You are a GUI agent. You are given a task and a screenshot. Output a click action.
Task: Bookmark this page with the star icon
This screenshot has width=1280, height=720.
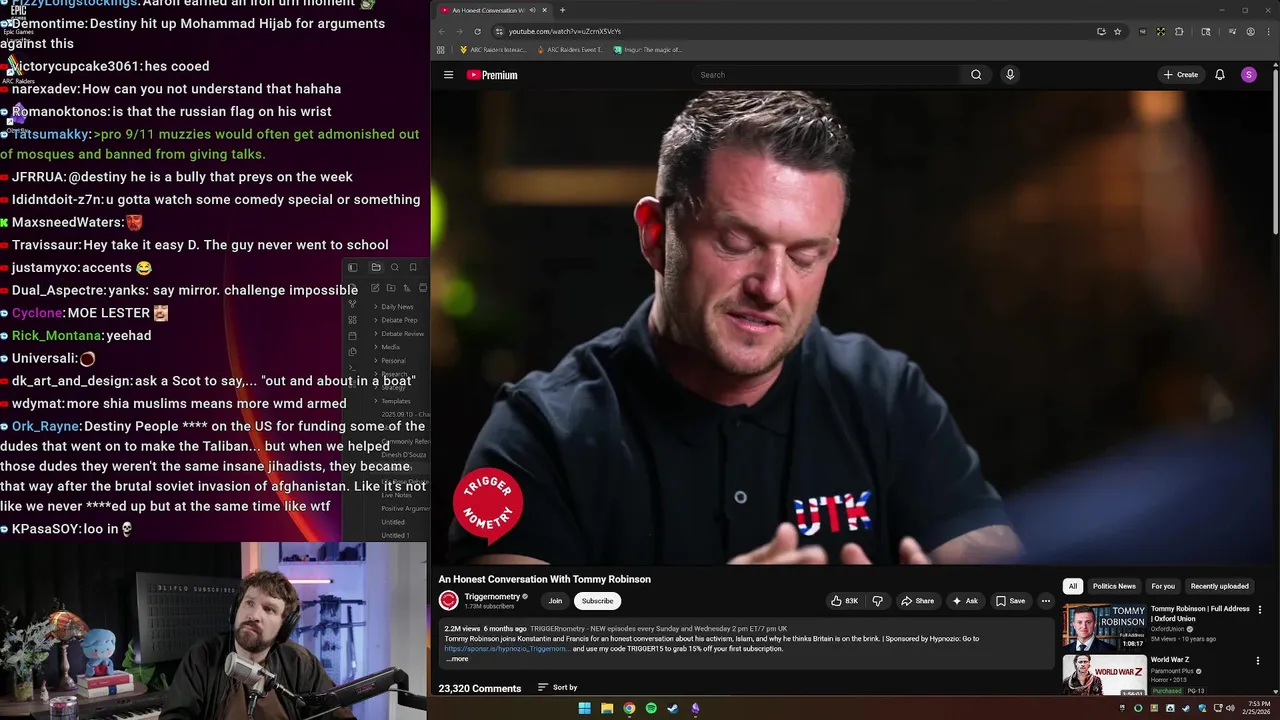(x=1117, y=31)
